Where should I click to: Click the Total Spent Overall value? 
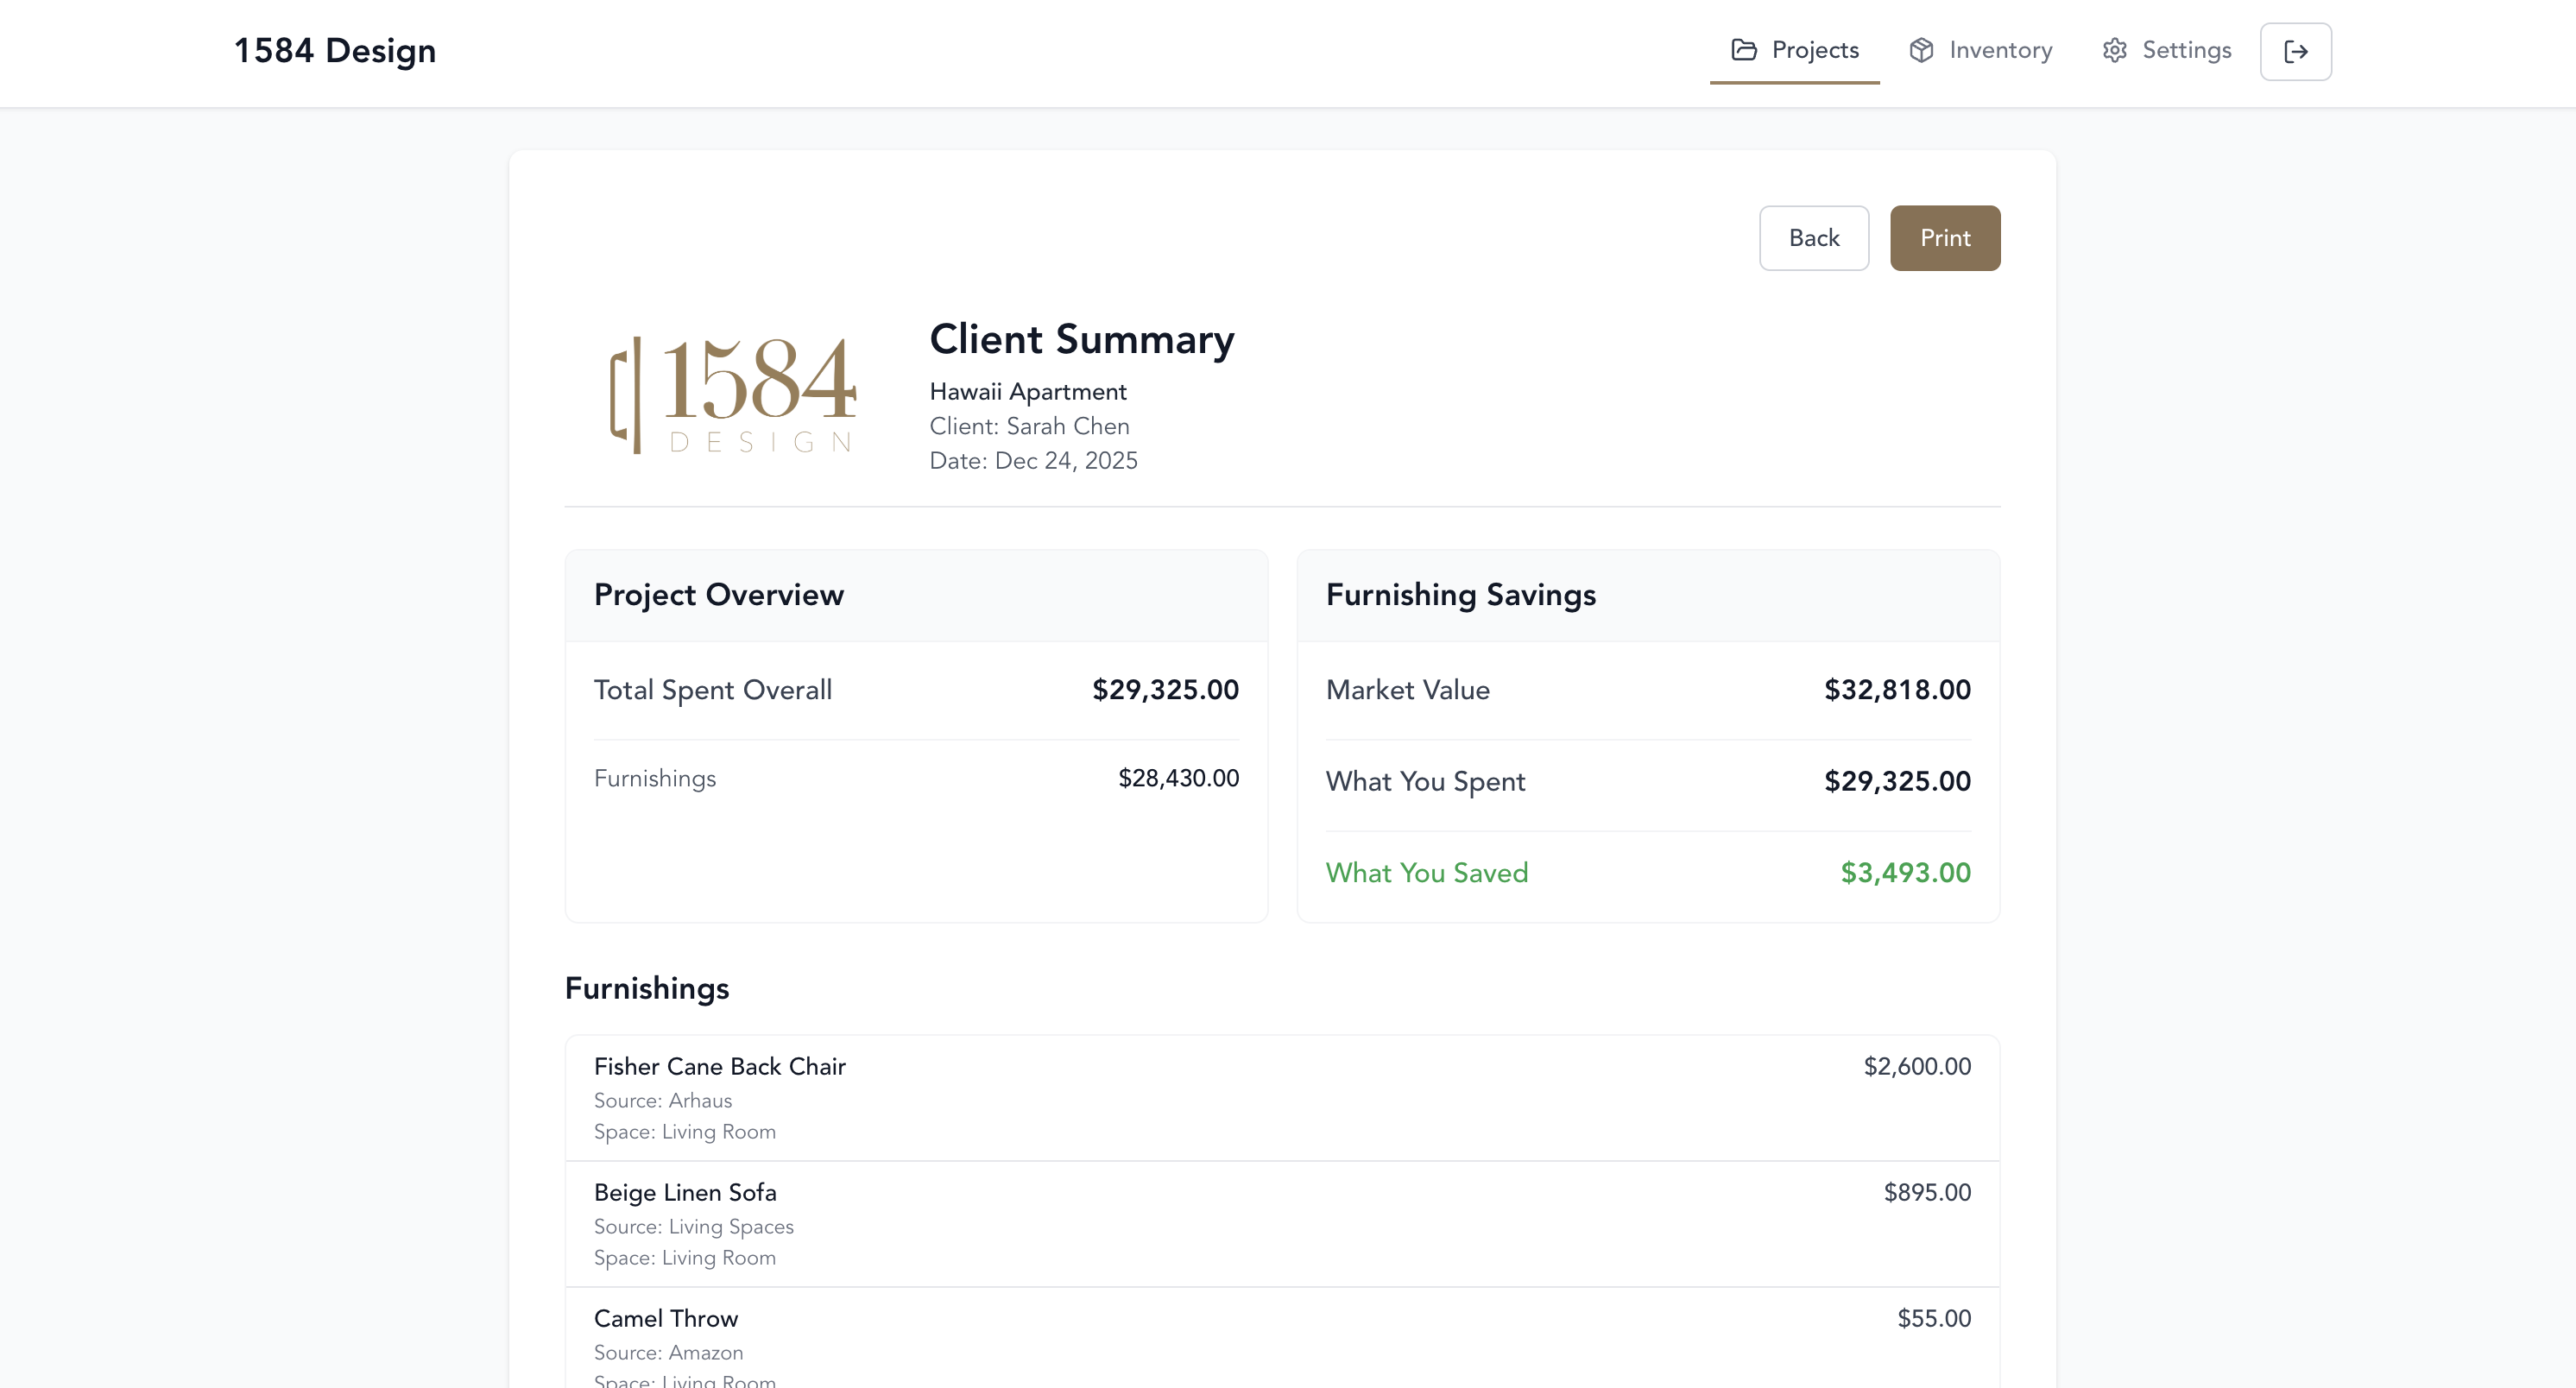click(1164, 689)
